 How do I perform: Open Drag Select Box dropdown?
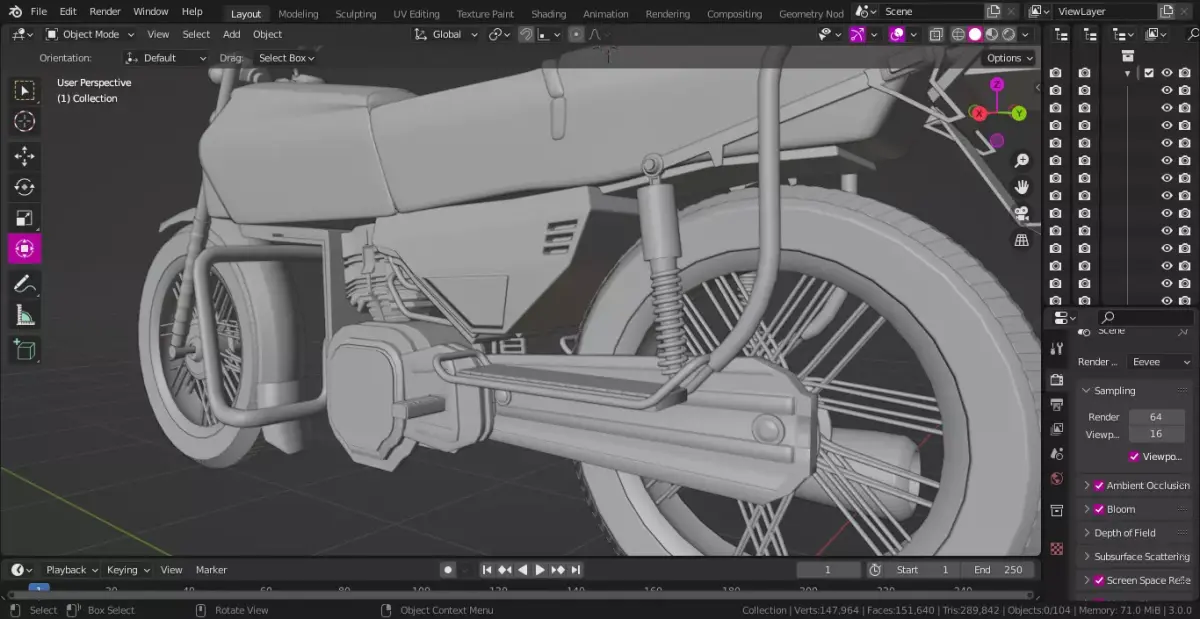(286, 58)
